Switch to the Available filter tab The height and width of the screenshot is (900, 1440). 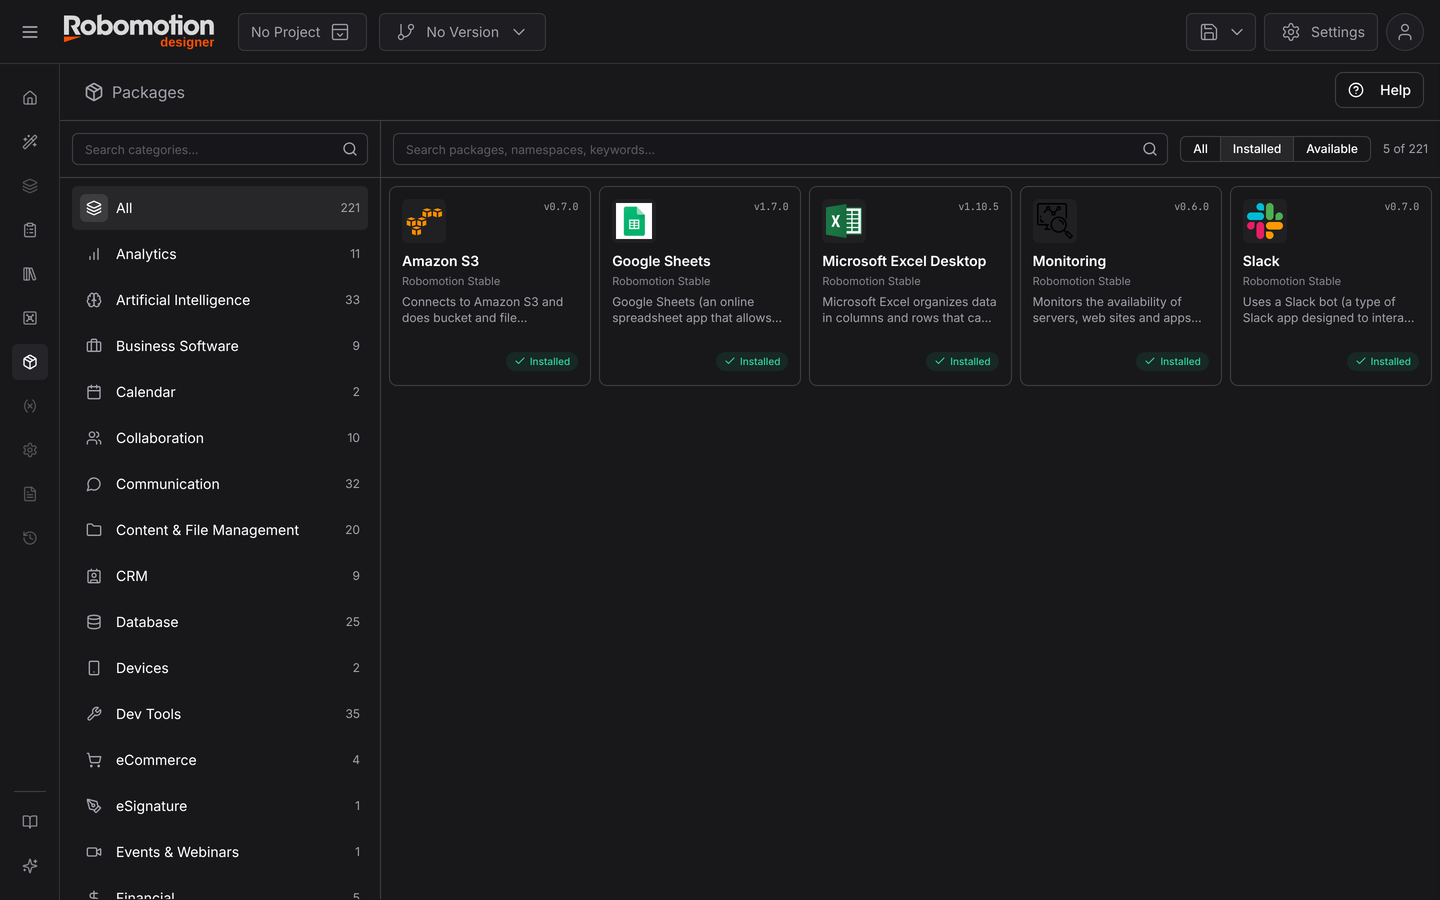pos(1332,149)
